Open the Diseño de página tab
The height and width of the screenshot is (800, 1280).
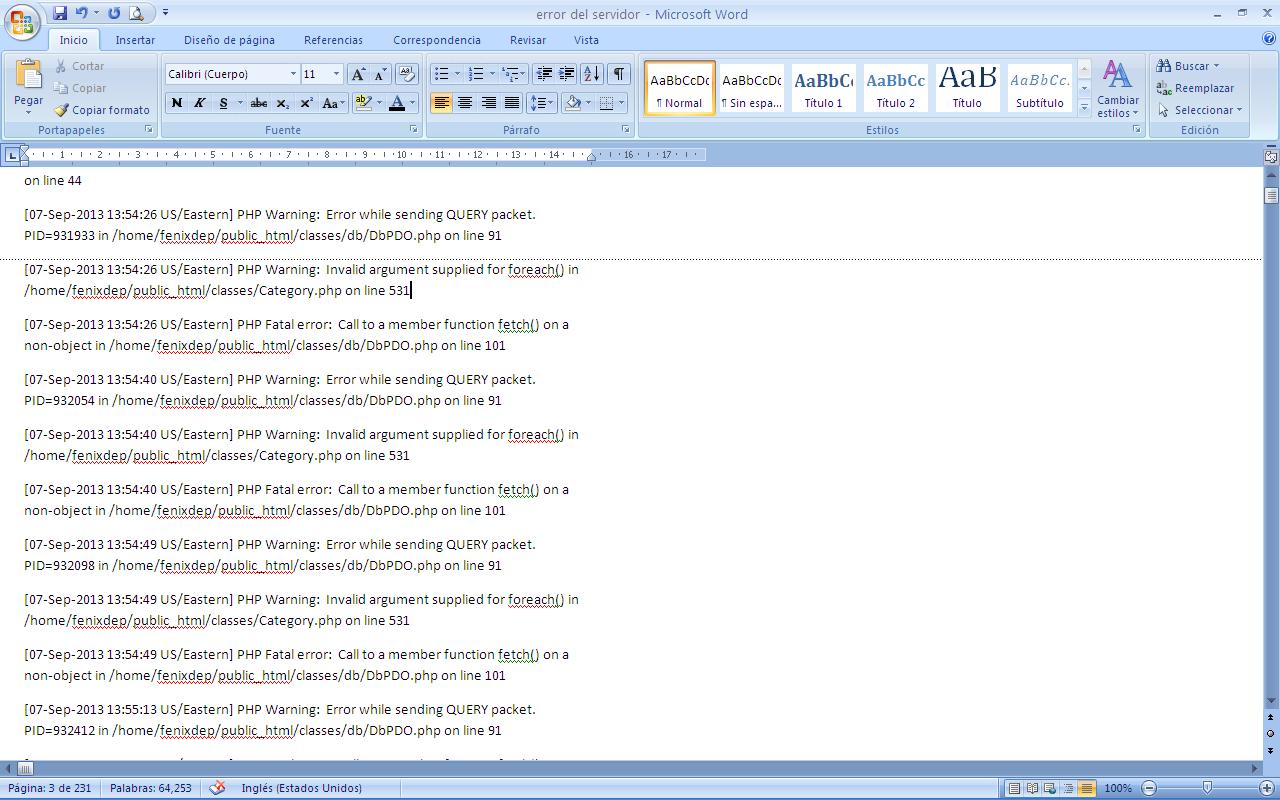click(x=229, y=40)
